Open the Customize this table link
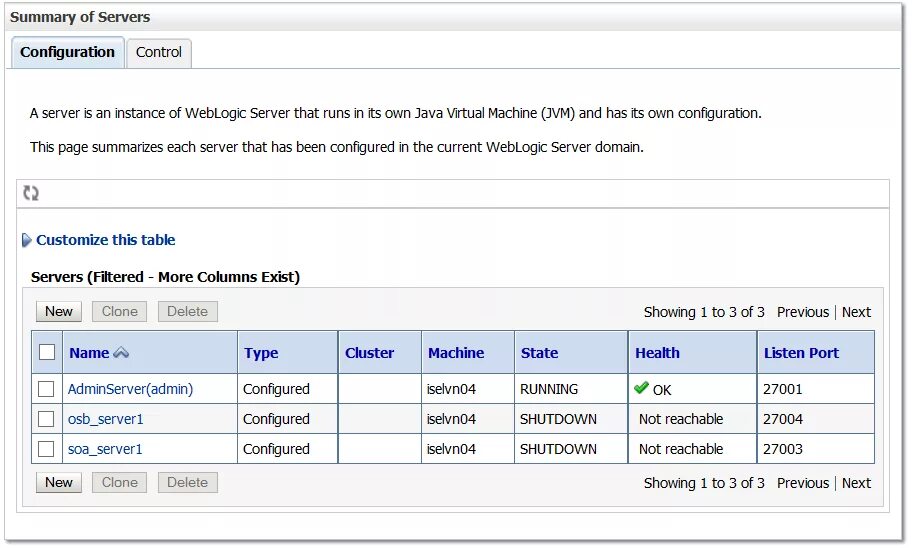912x548 pixels. point(105,240)
